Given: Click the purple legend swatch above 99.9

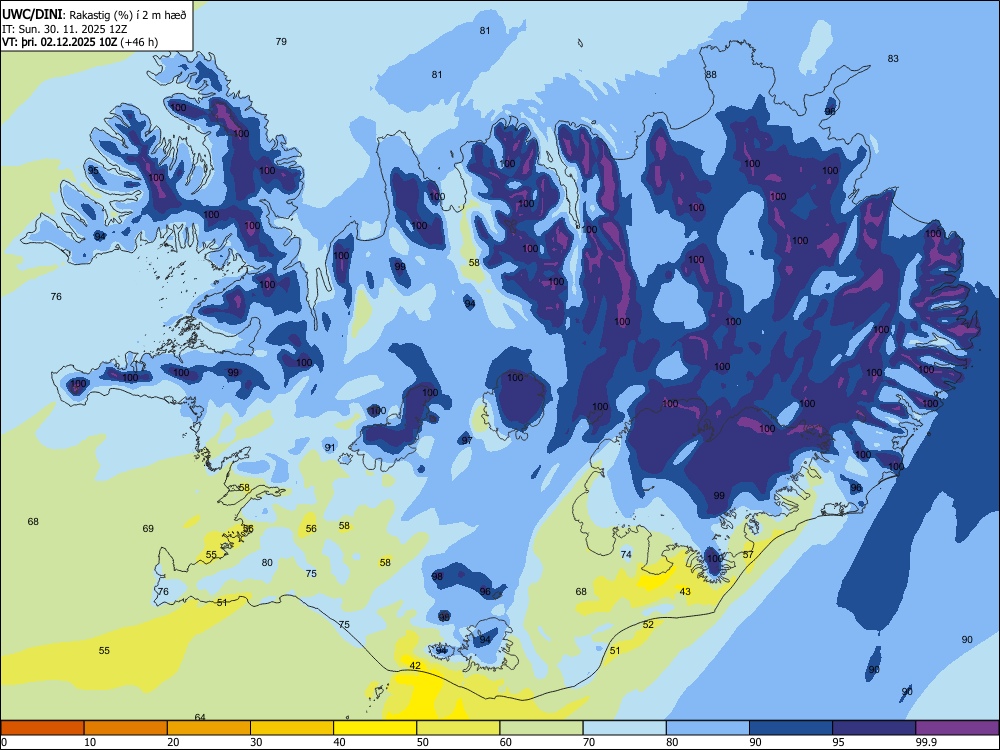Looking at the screenshot, I should tap(957, 728).
